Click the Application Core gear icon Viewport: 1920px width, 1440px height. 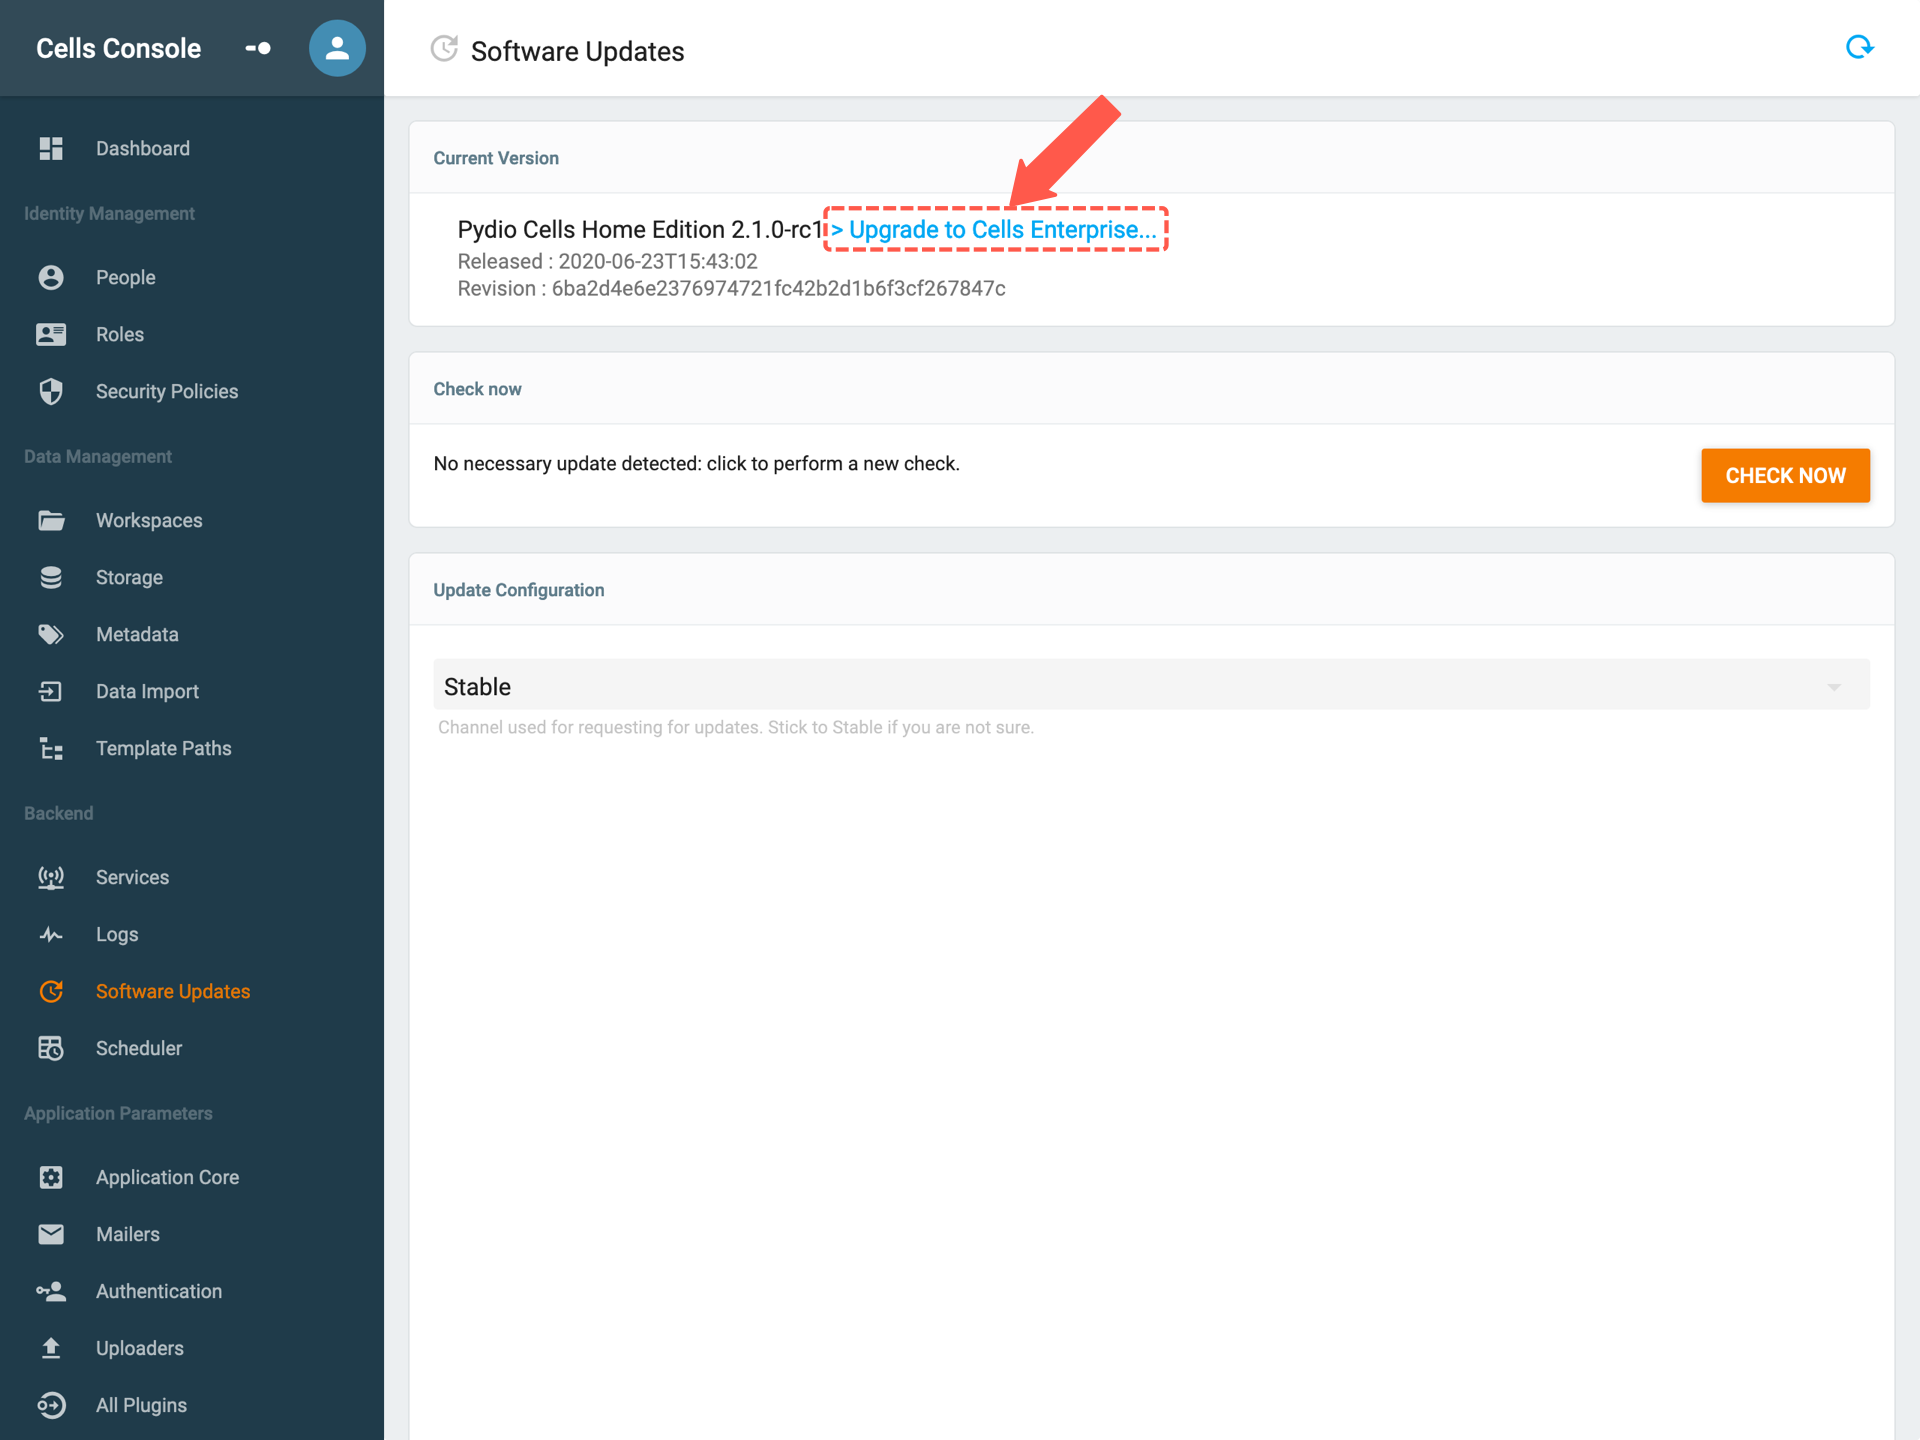[51, 1177]
